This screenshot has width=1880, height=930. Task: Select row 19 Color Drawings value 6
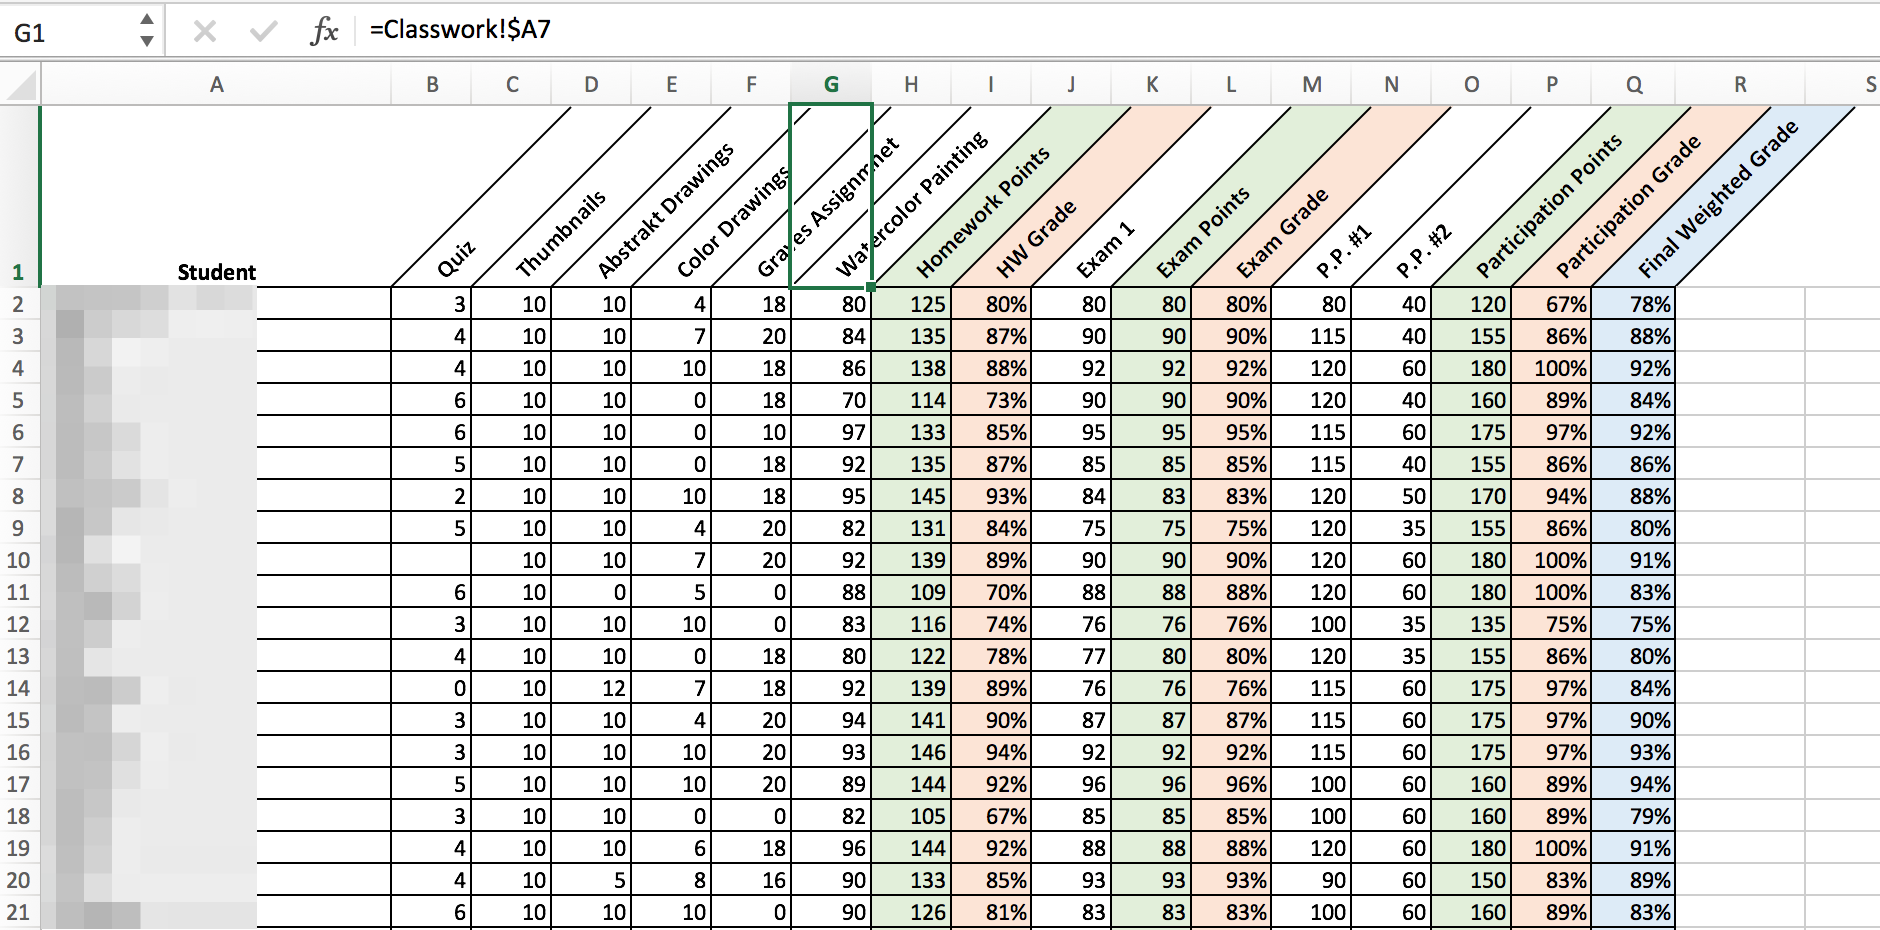(x=672, y=848)
